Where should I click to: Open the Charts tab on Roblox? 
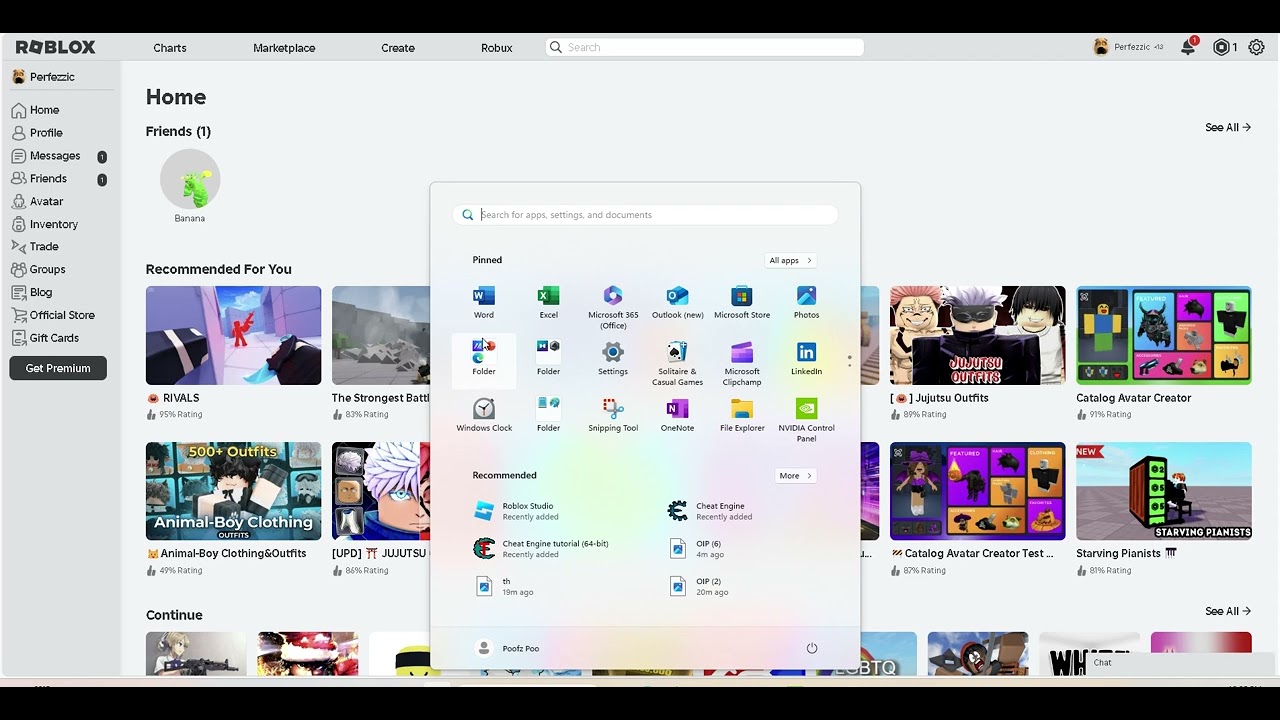click(x=170, y=48)
